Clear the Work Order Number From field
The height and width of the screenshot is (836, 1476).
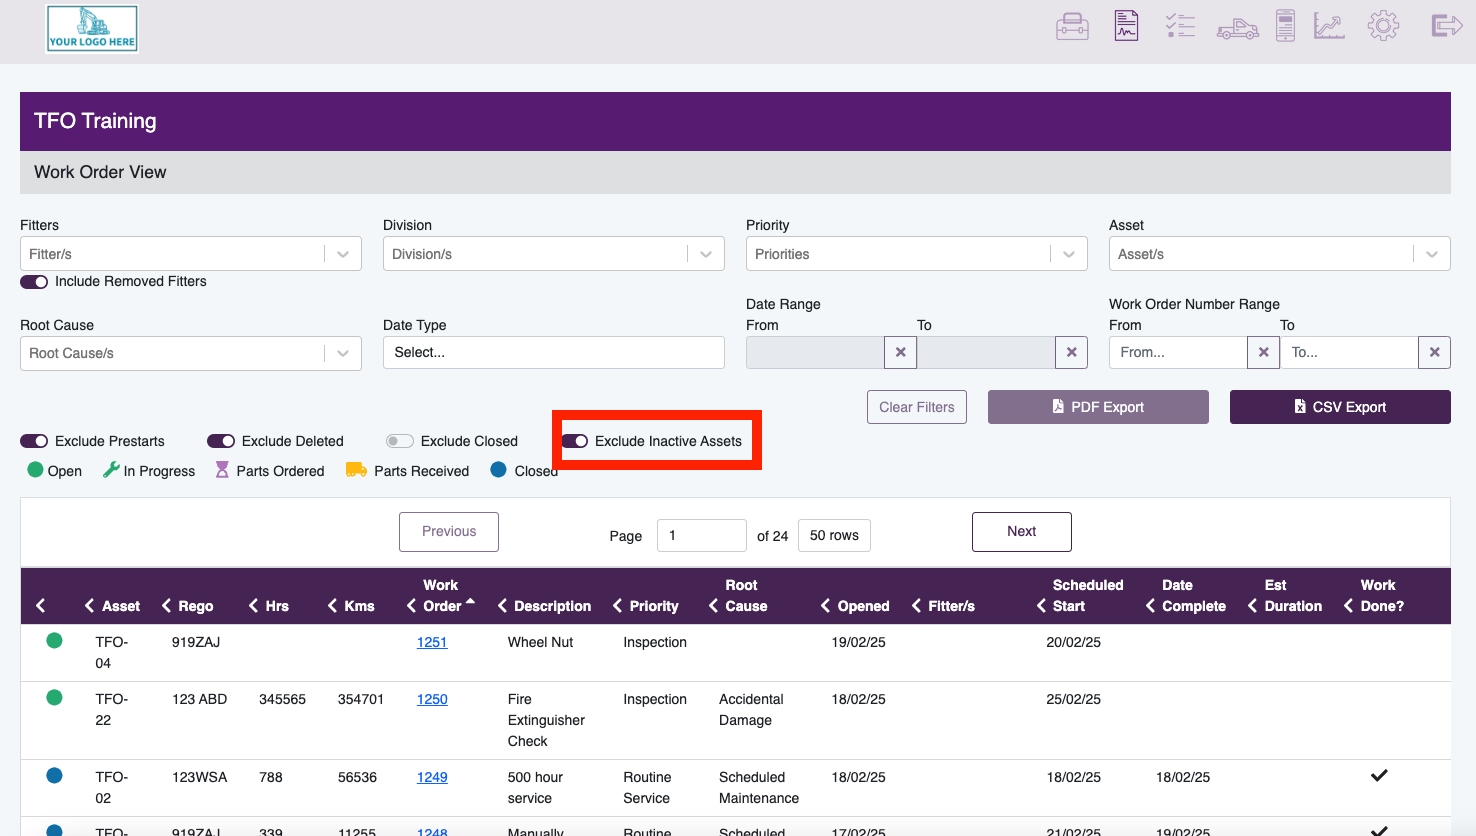coord(1264,352)
